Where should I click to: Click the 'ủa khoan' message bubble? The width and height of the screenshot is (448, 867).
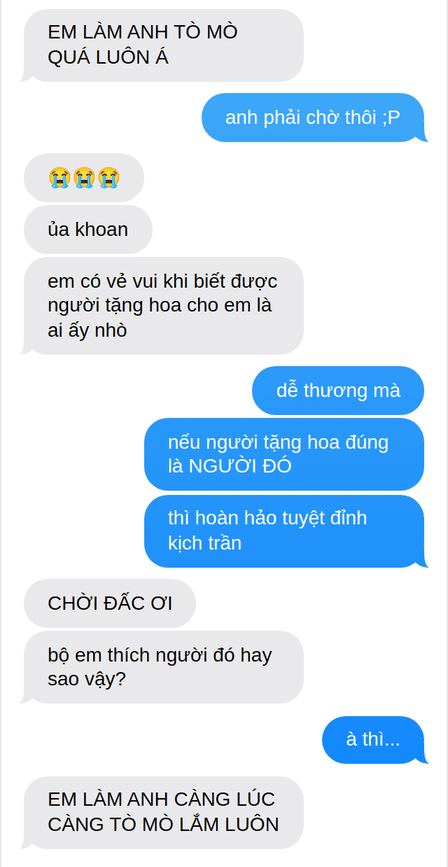point(88,229)
